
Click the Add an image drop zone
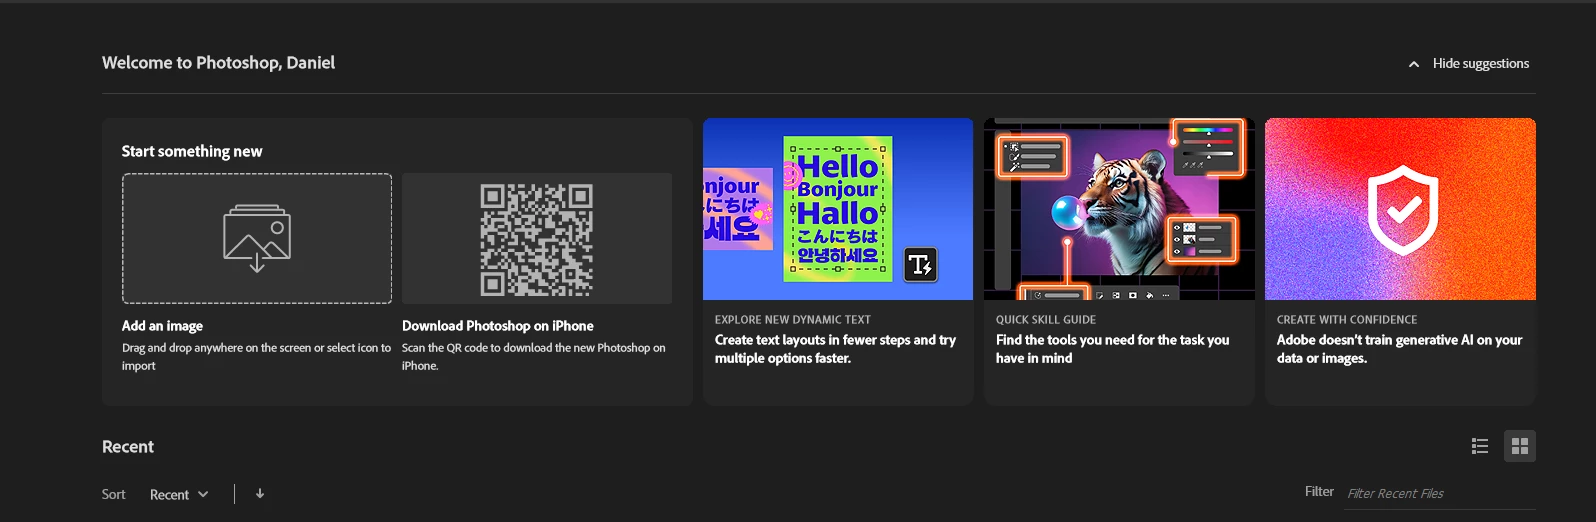tap(257, 238)
